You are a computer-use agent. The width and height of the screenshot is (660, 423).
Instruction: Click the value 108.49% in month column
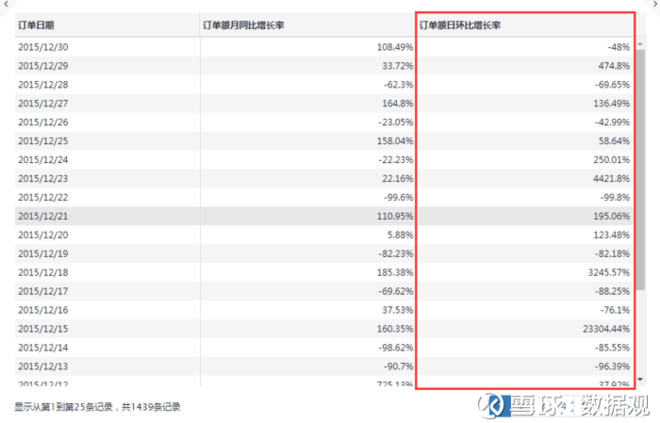(395, 47)
